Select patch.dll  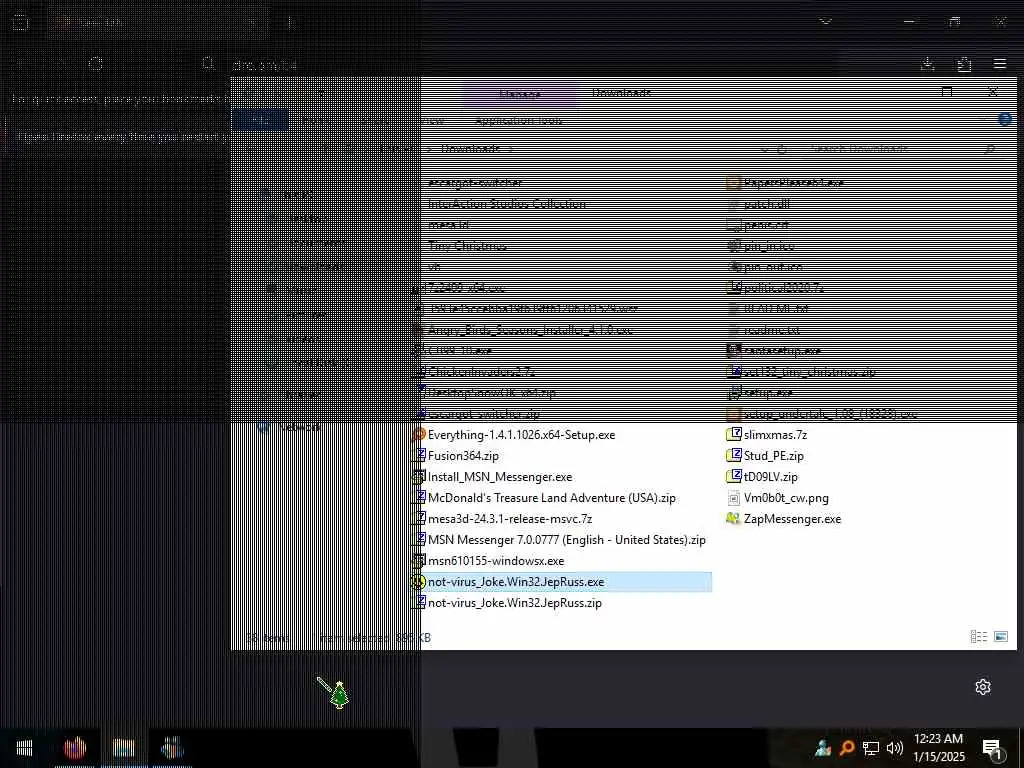coord(766,204)
